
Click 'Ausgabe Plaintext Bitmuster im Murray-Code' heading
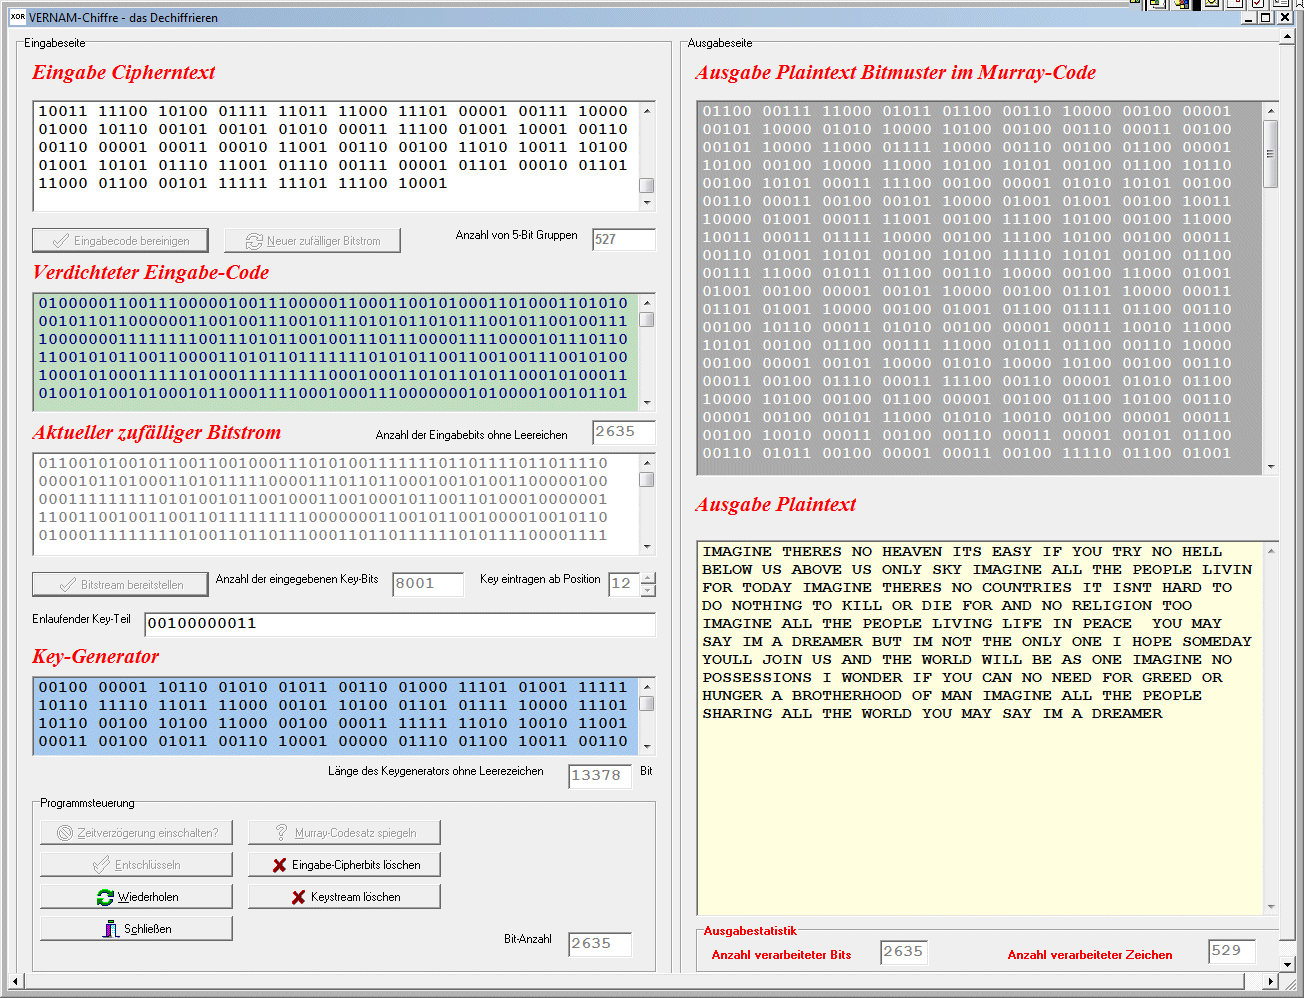click(895, 72)
